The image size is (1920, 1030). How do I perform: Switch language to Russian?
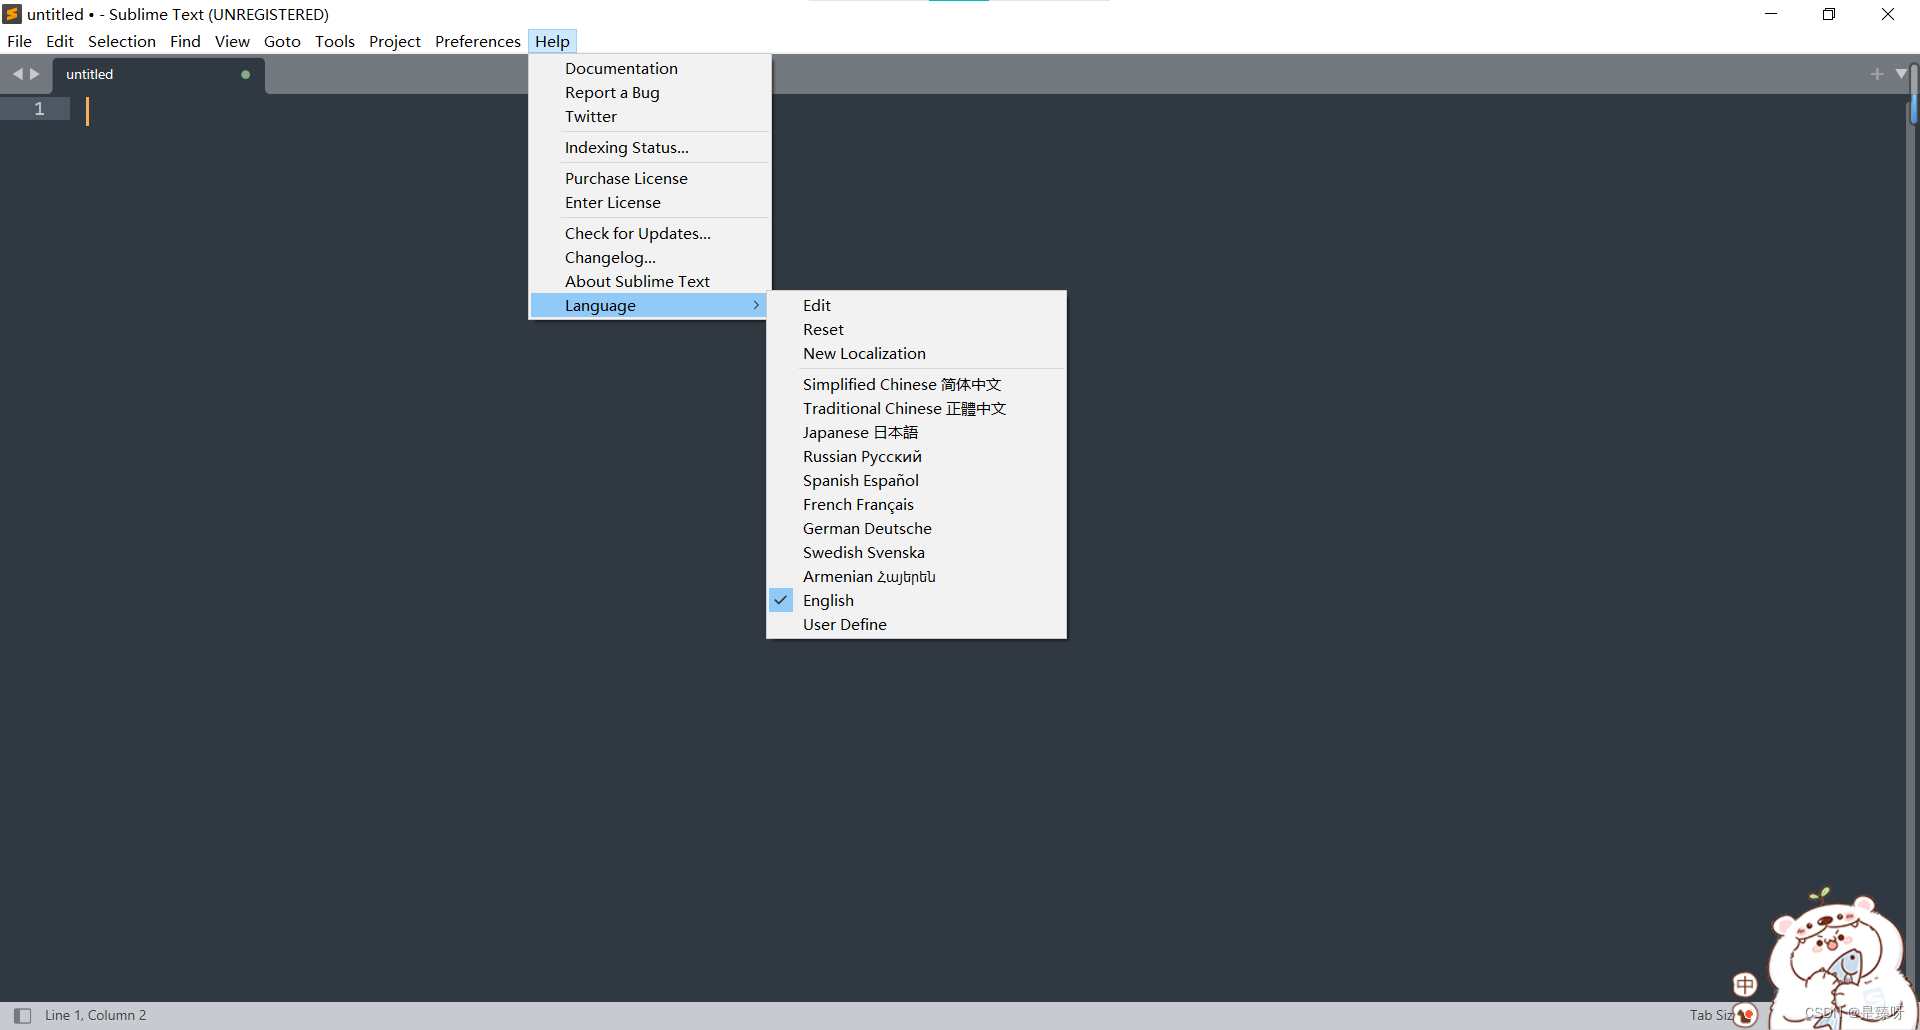(x=916, y=456)
